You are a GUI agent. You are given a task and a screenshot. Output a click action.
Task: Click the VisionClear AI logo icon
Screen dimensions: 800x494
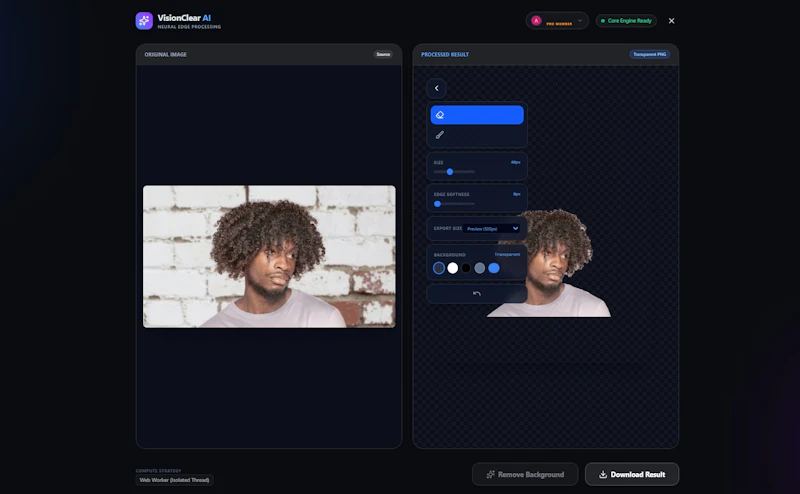coord(144,21)
